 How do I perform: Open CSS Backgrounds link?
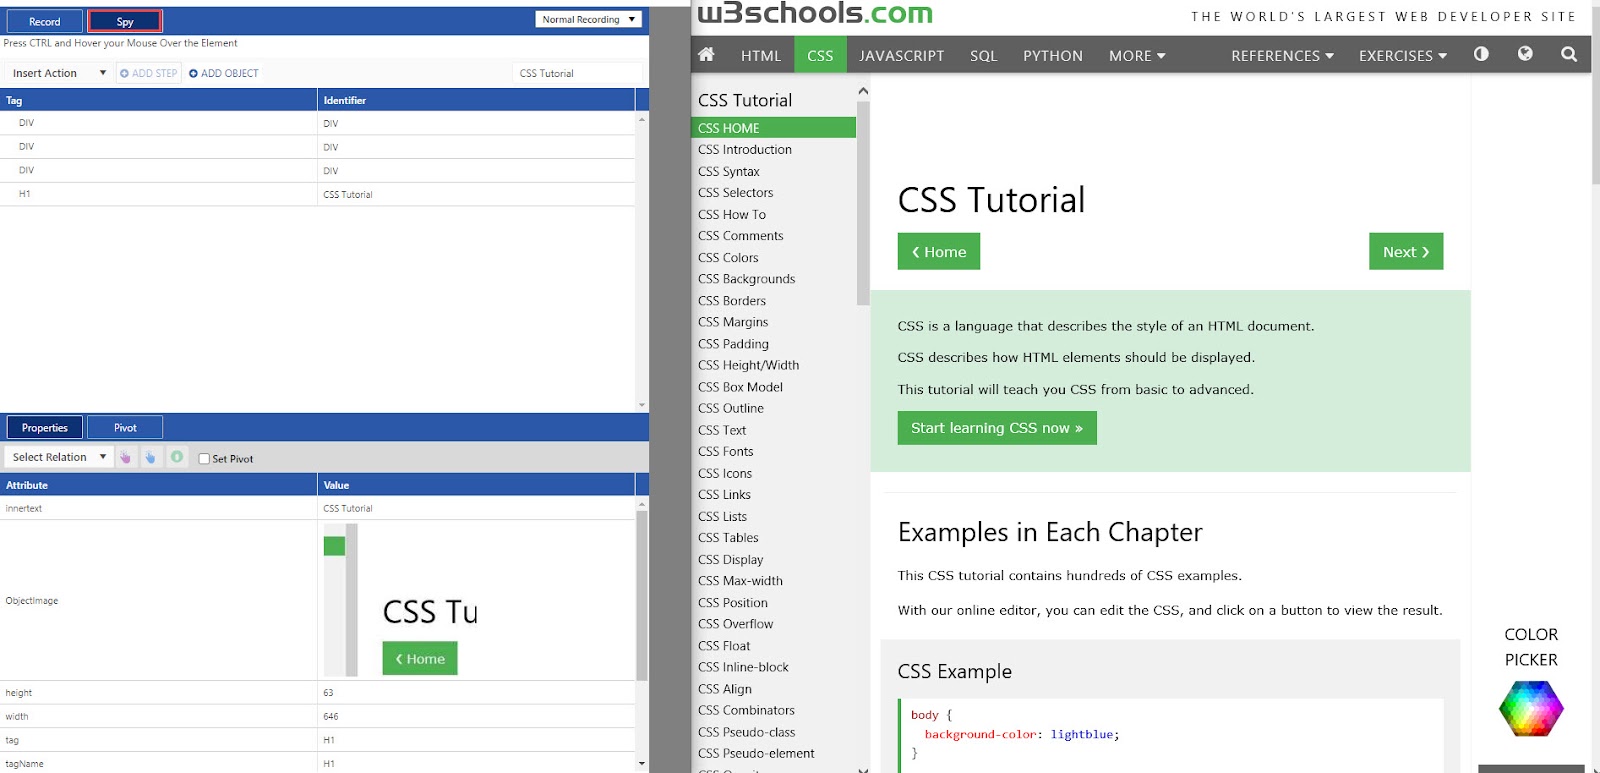pyautogui.click(x=746, y=279)
